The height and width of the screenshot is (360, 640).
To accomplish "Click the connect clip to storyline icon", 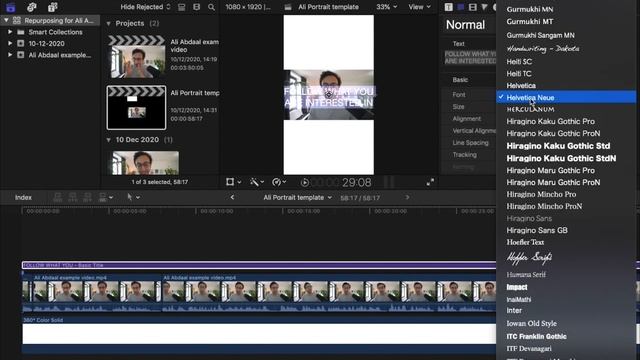I will [x=58, y=198].
